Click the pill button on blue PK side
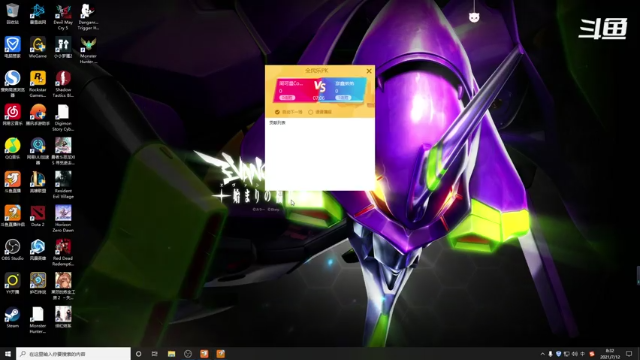640x360 pixels. click(343, 98)
